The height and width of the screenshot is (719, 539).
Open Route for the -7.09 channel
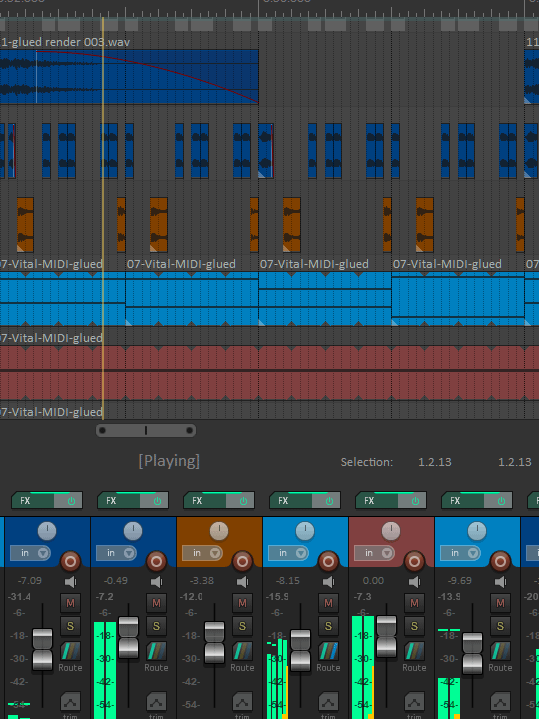(x=70, y=651)
